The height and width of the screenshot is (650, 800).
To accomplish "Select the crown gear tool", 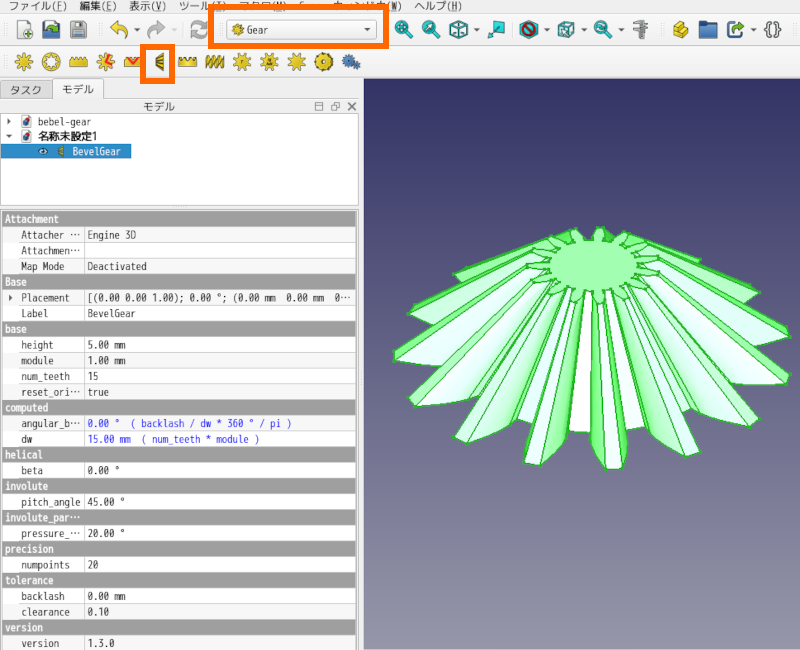I will tap(186, 62).
